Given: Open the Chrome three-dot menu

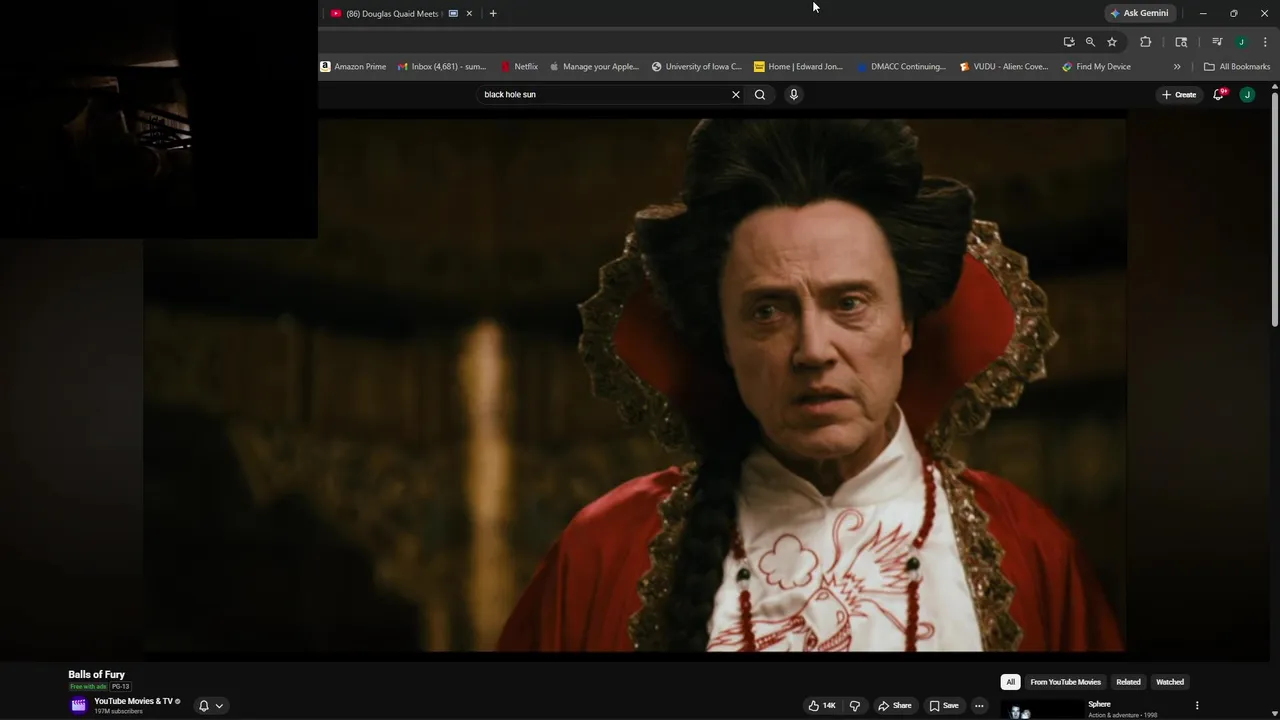Looking at the screenshot, I should [x=1265, y=42].
